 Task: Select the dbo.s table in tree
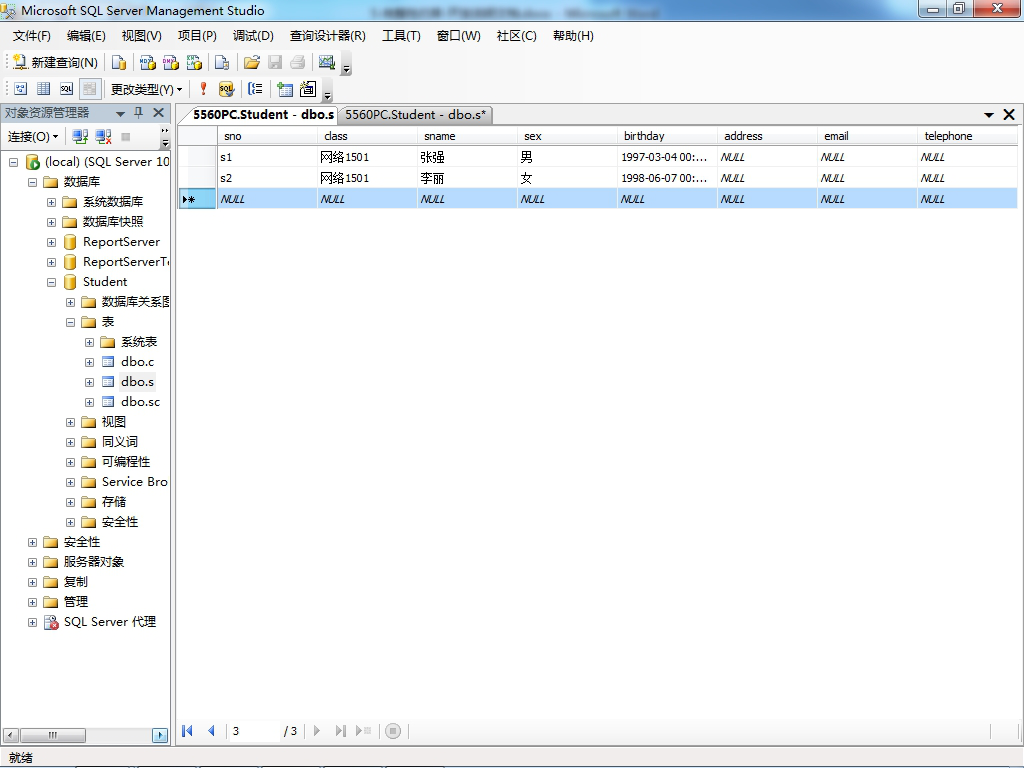point(137,382)
